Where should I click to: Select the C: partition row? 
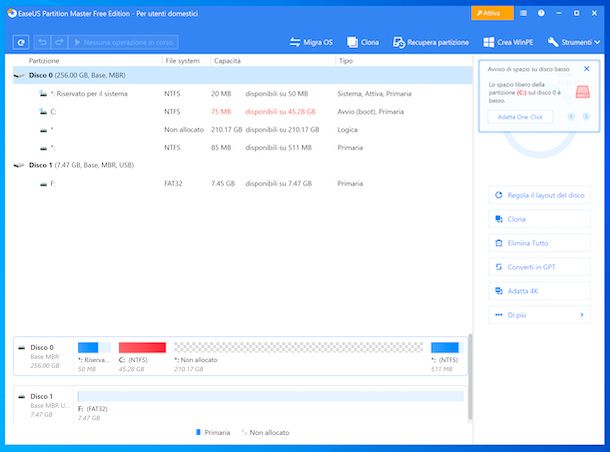point(242,112)
